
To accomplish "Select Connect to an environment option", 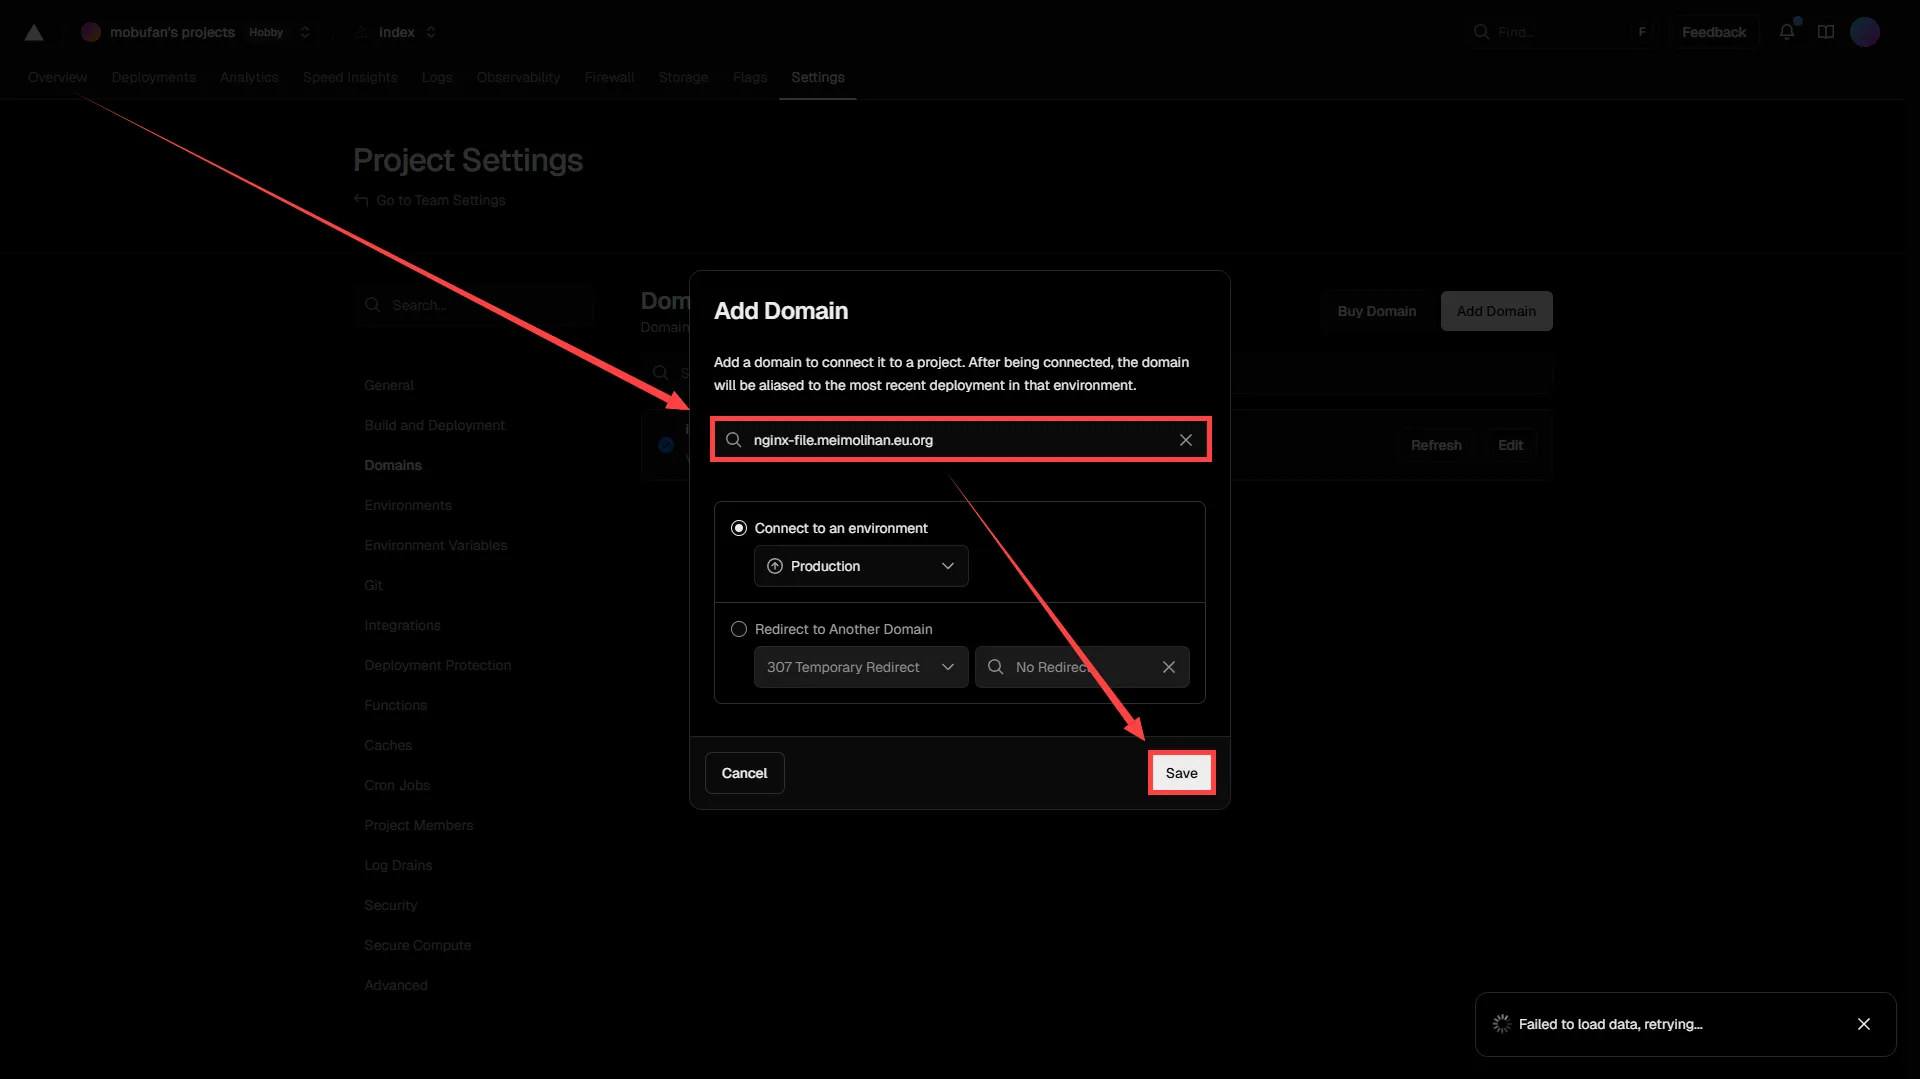I will tap(739, 528).
